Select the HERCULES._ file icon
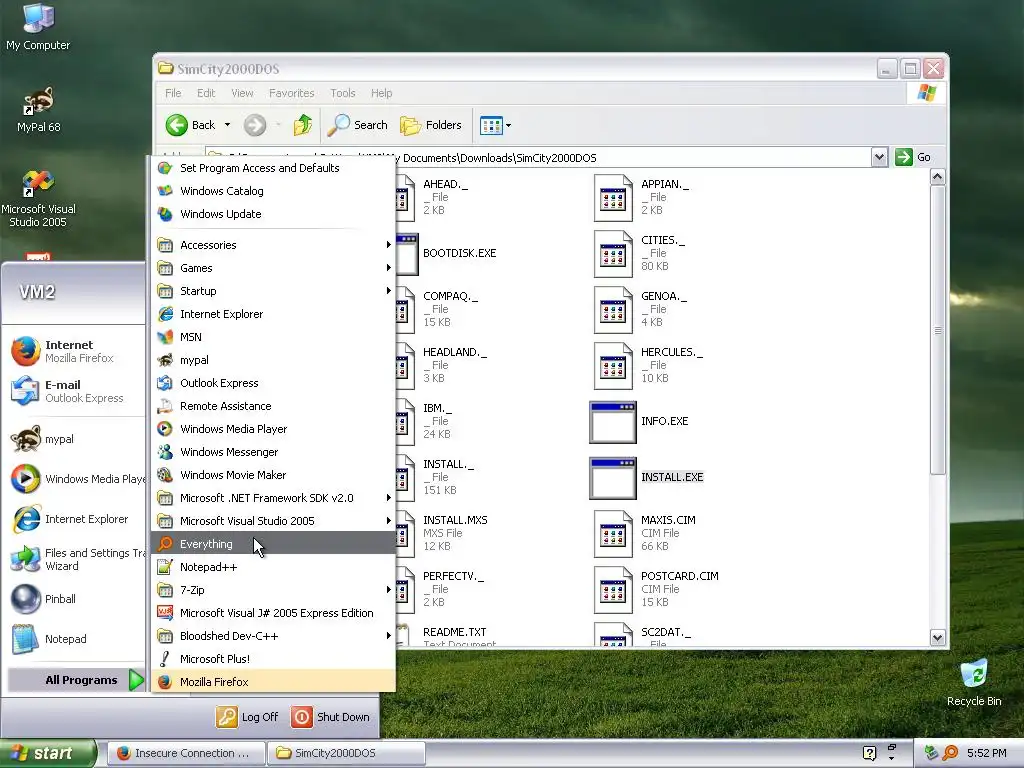This screenshot has width=1024, height=768. [613, 366]
